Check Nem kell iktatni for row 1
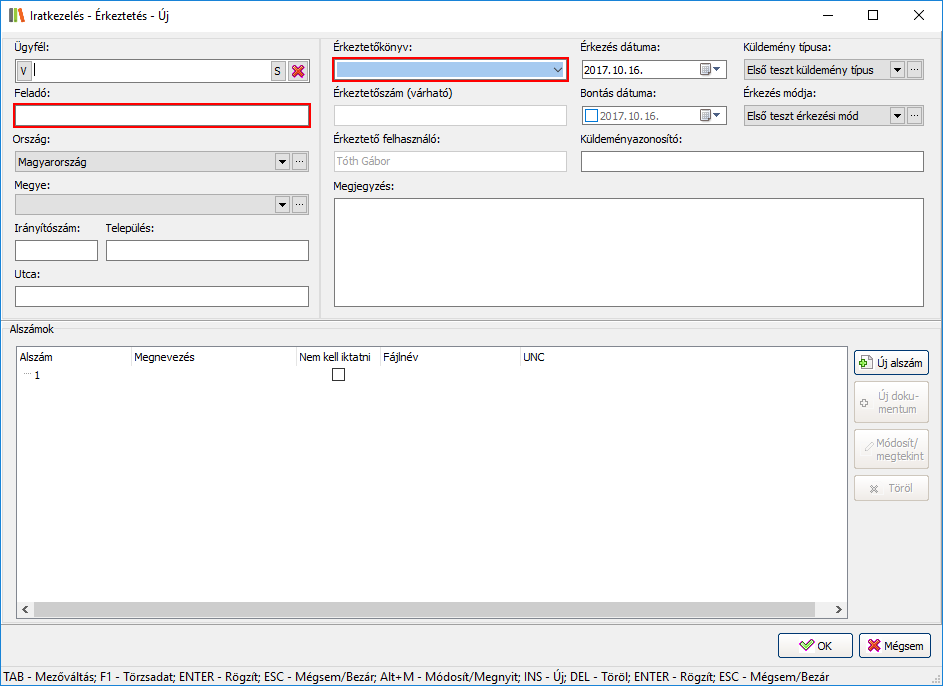This screenshot has height=686, width=943. coord(338,375)
